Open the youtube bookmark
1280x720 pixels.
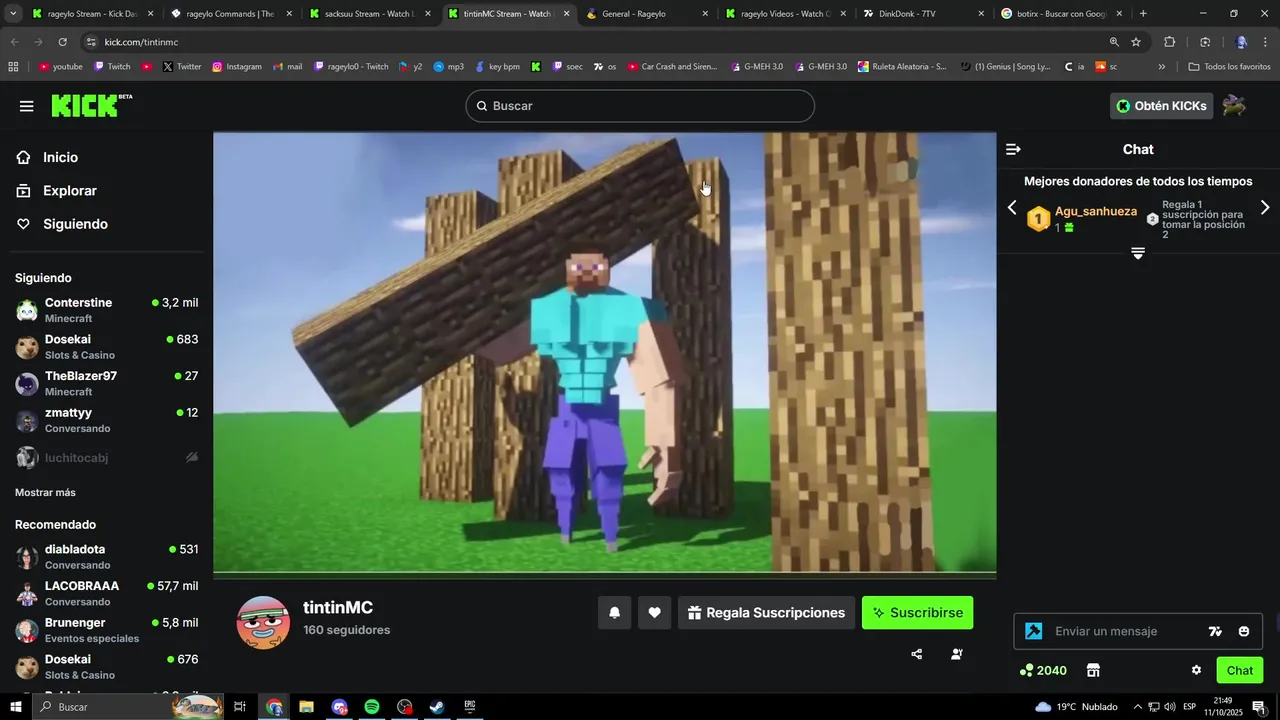point(60,67)
